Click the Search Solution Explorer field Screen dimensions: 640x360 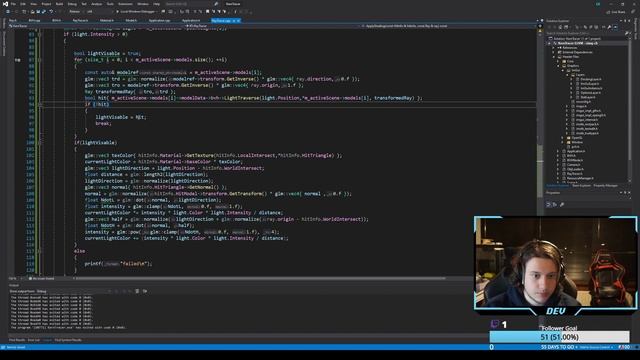pos(586,33)
